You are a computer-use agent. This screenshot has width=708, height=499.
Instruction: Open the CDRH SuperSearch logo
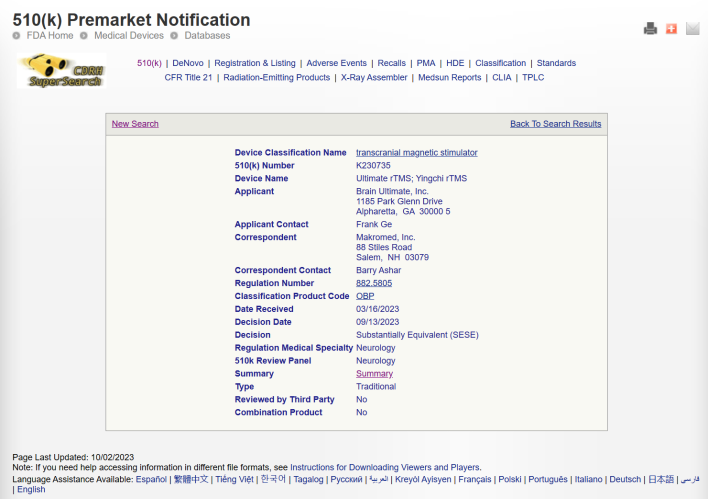pyautogui.click(x=61, y=71)
